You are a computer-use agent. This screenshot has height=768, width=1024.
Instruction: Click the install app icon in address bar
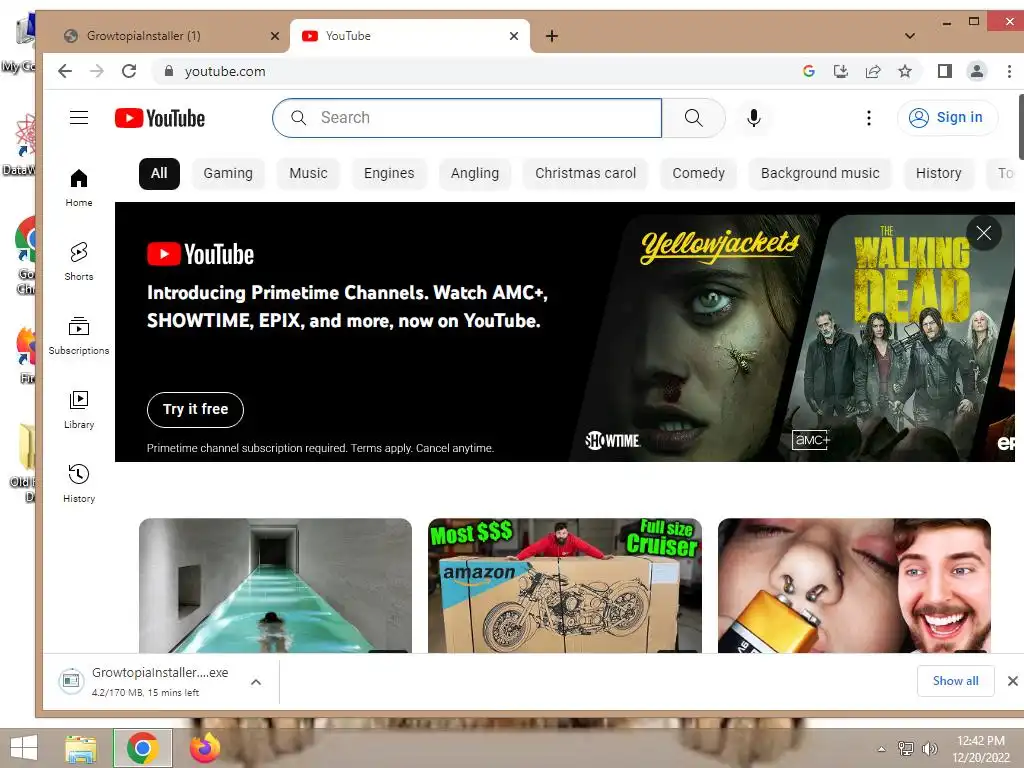tap(840, 71)
